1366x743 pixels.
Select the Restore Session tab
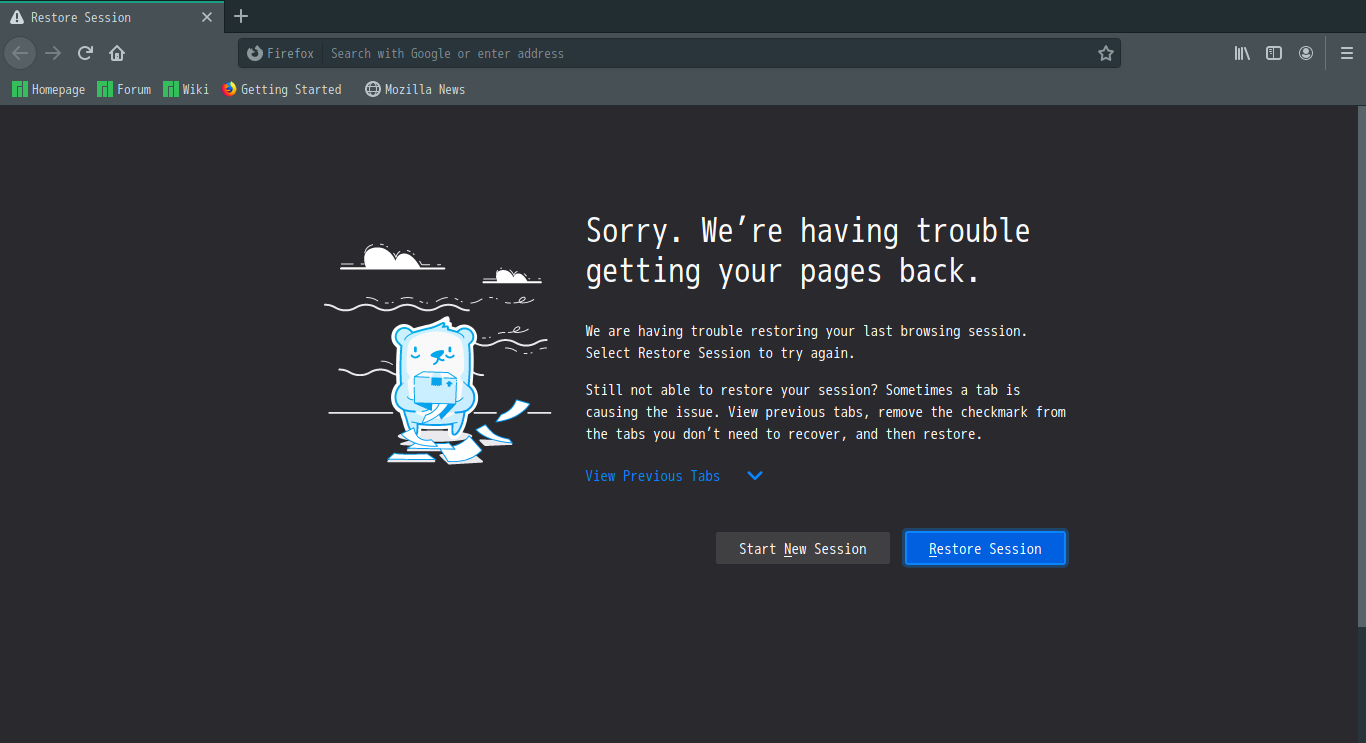[112, 17]
